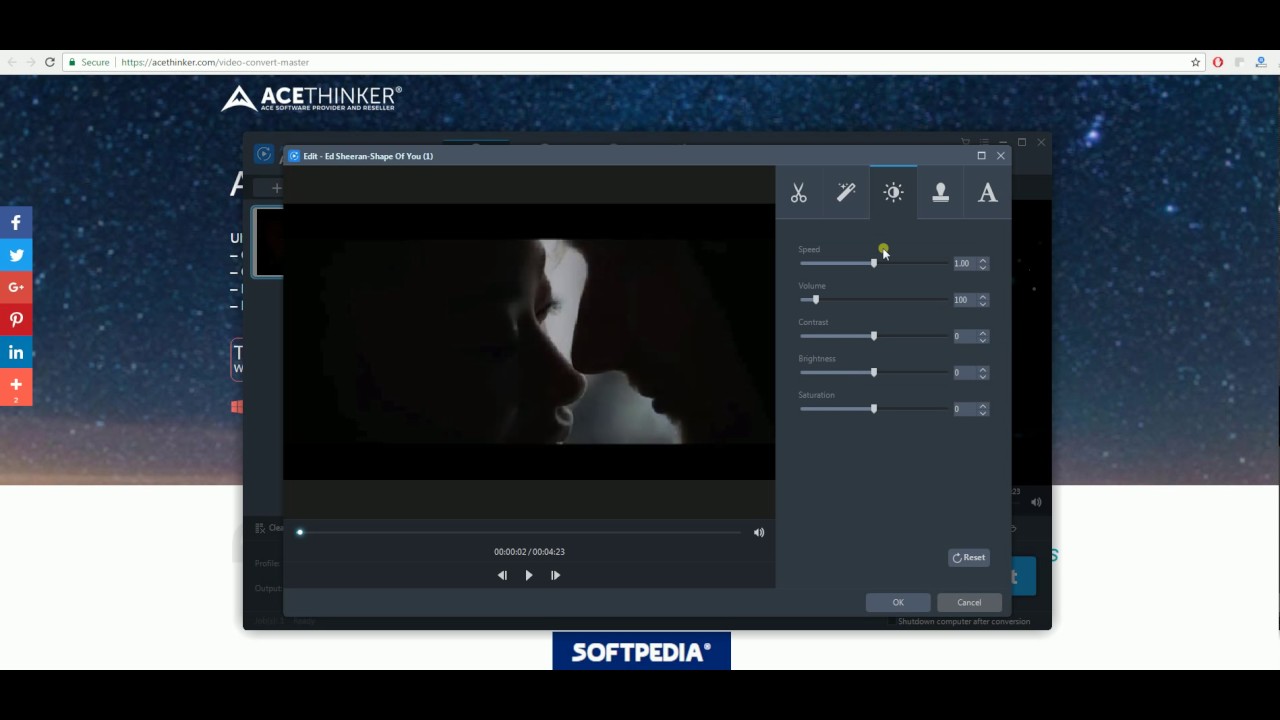
Task: Open more share options plus button
Action: point(16,386)
